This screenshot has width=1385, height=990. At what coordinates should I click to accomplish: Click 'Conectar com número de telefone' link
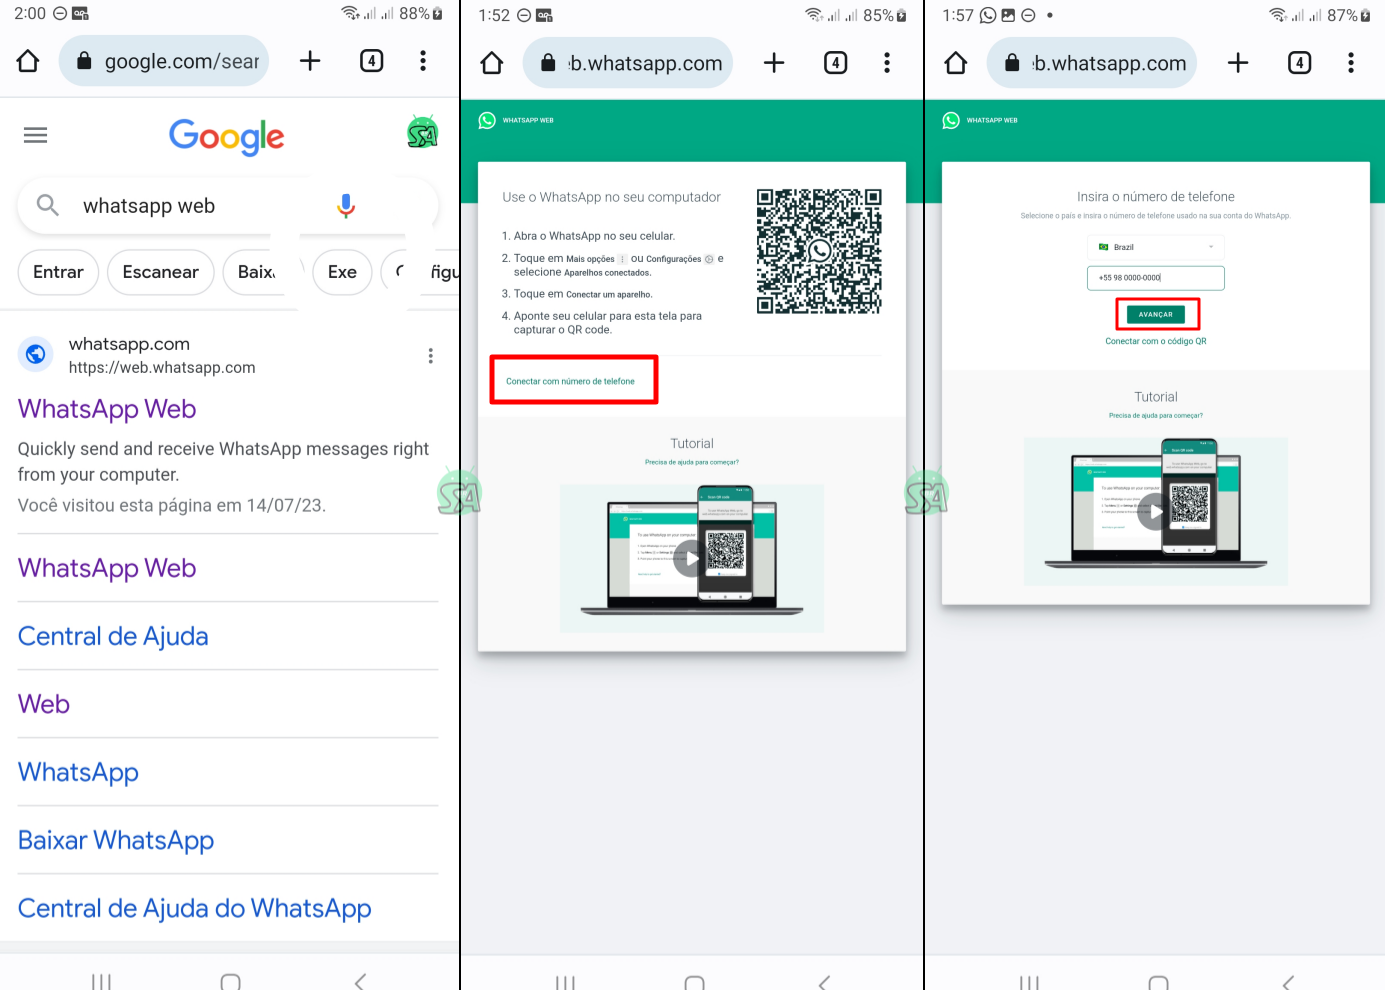(570, 381)
